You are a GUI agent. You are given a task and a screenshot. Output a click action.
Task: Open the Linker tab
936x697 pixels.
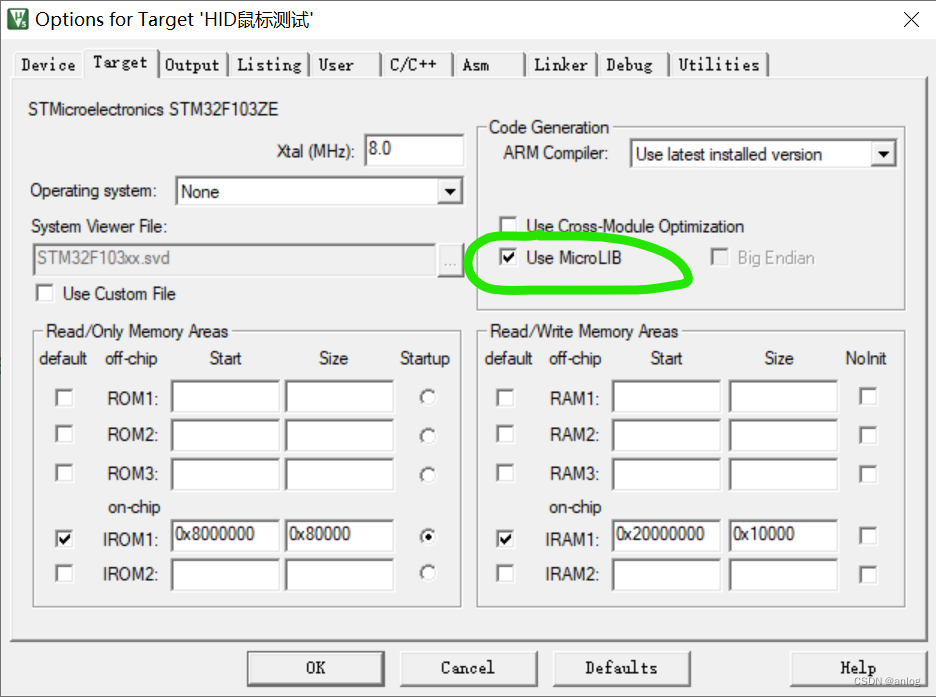click(x=561, y=64)
